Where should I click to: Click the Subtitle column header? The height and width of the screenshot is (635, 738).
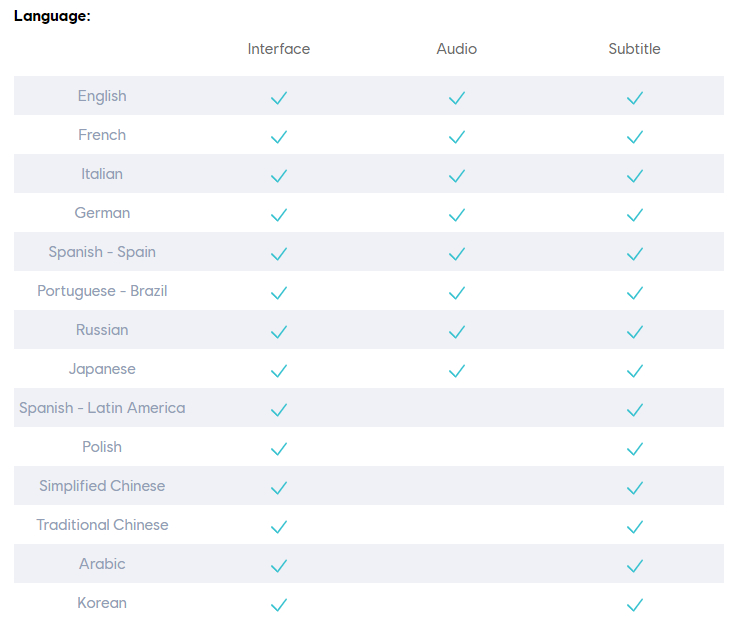click(x=634, y=49)
